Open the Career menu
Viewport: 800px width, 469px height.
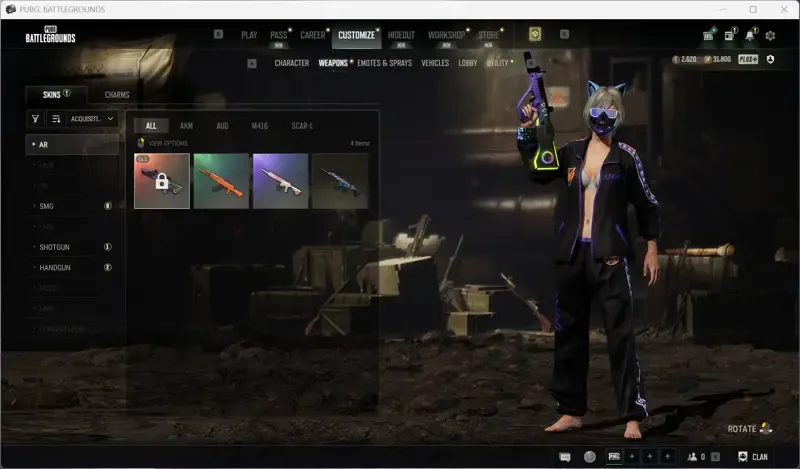coord(312,35)
